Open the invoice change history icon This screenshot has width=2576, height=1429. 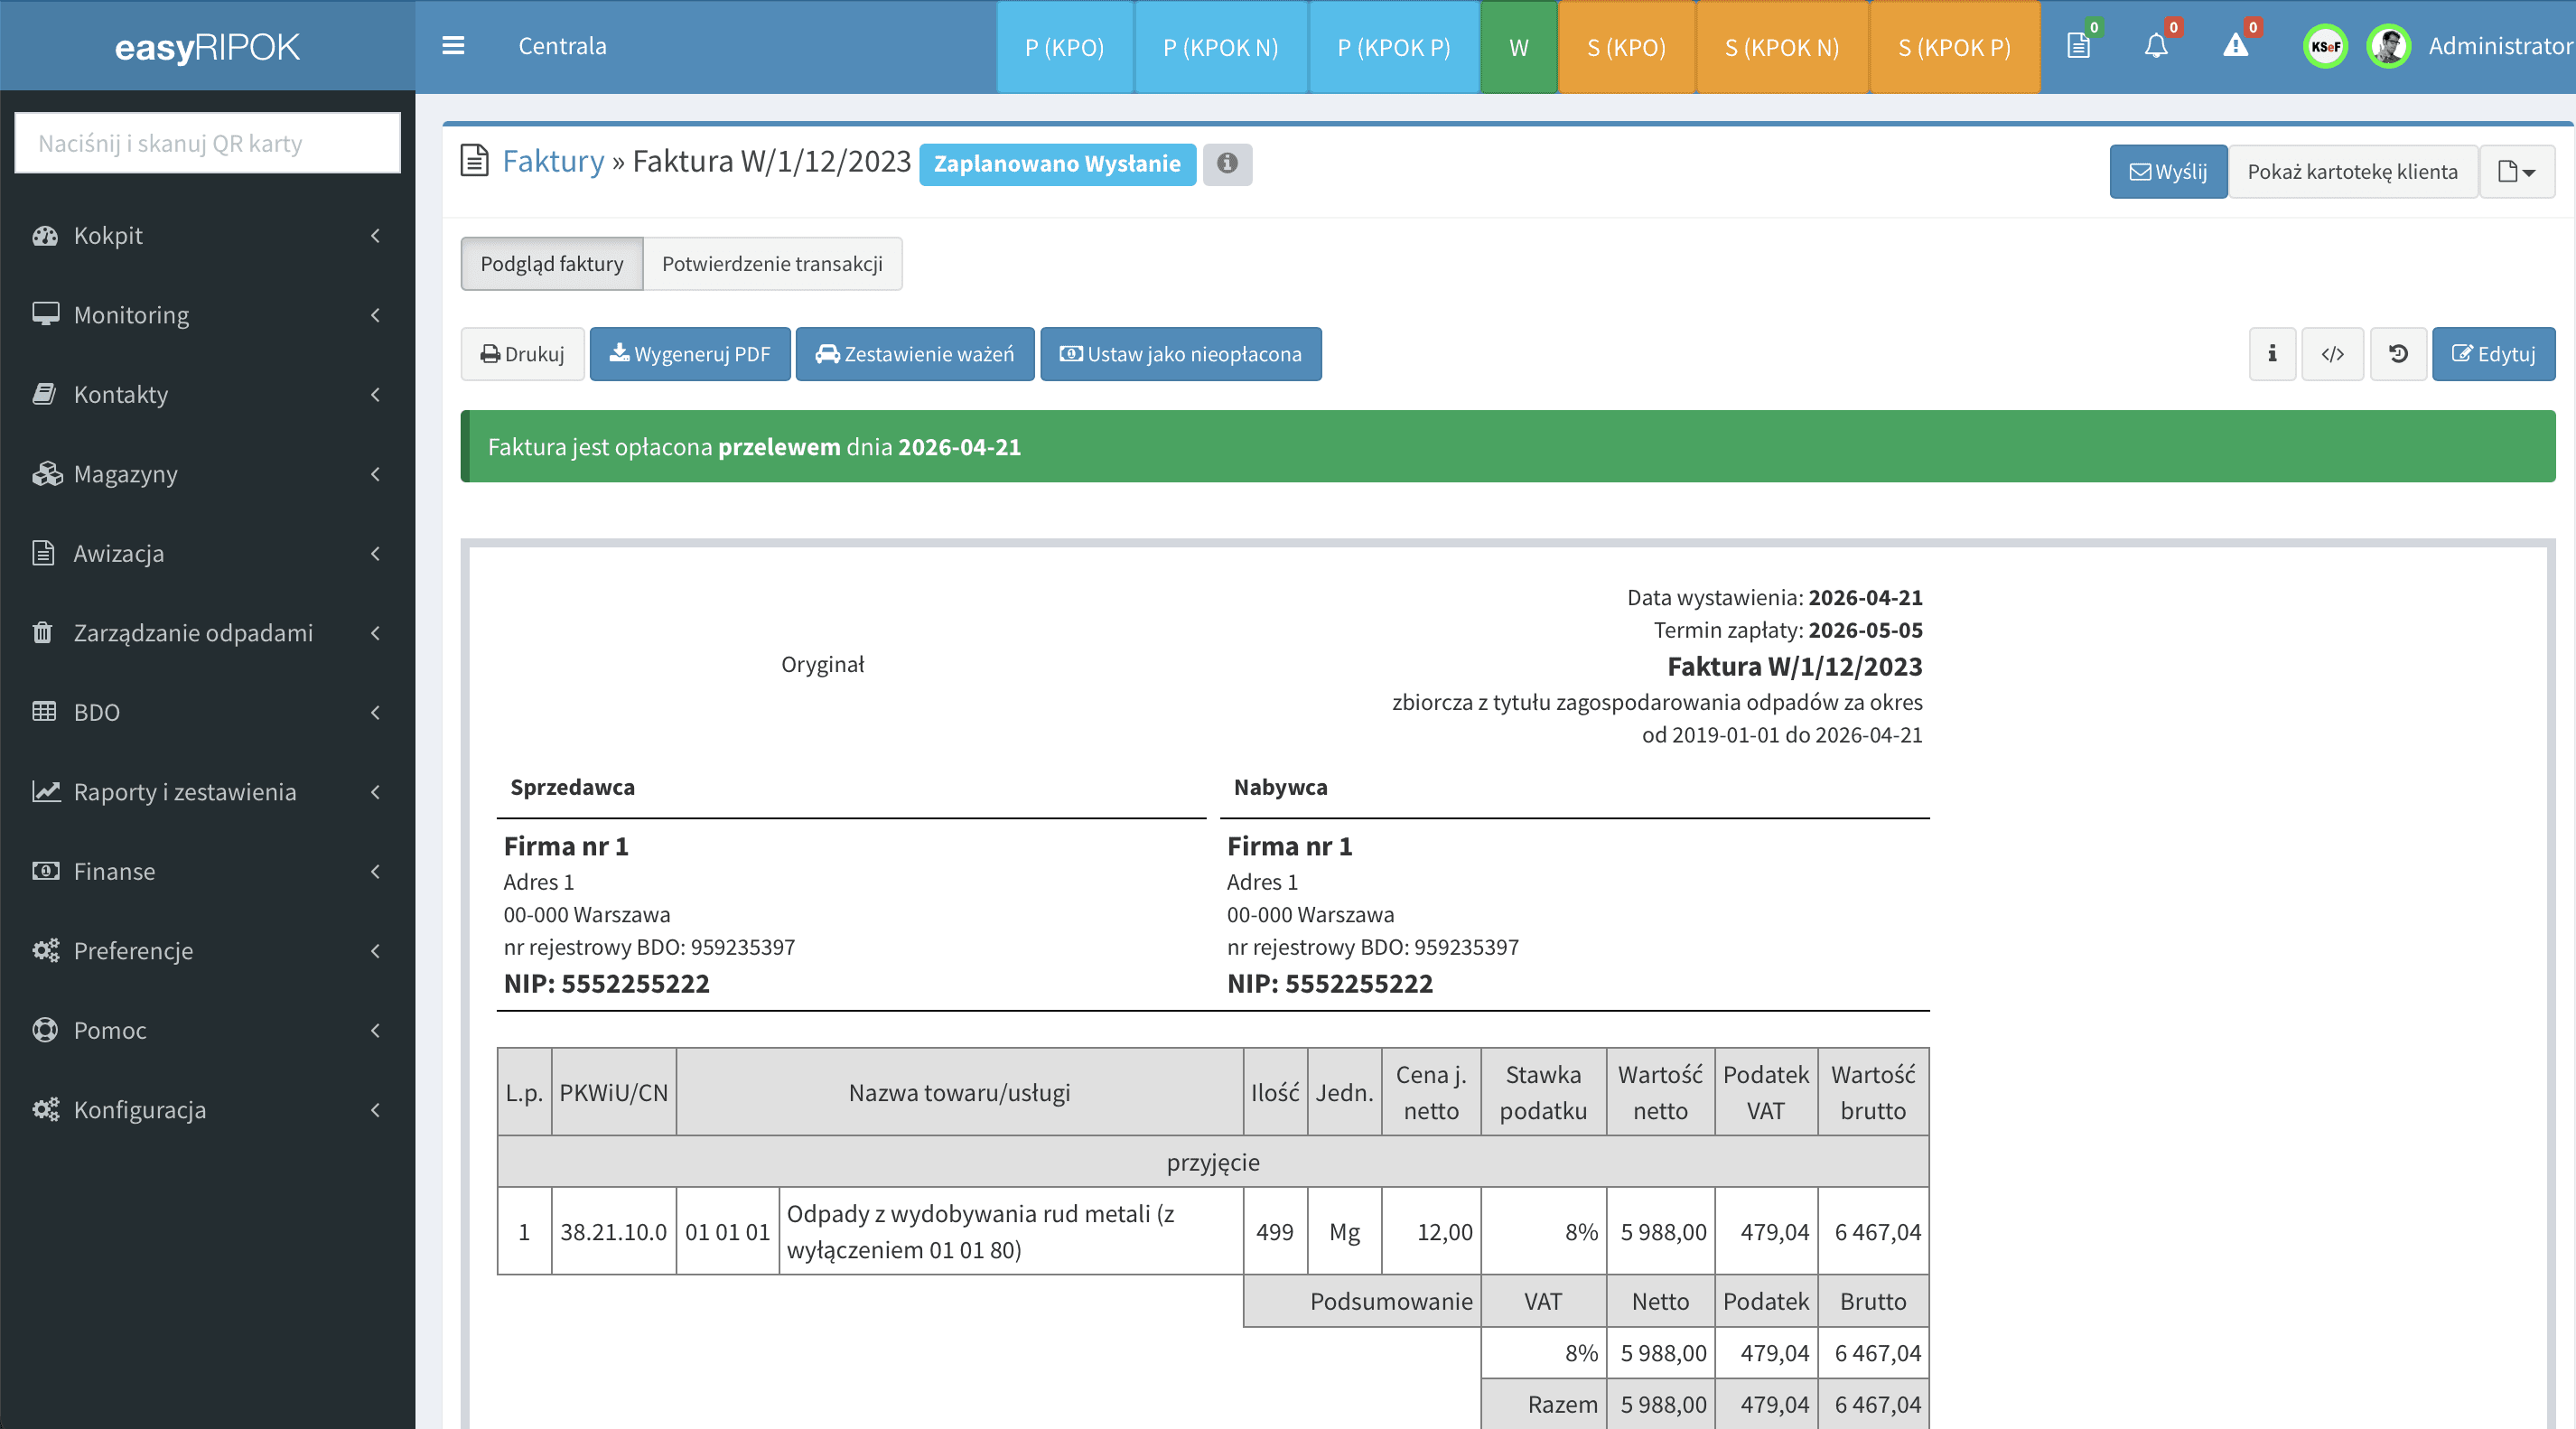2397,353
